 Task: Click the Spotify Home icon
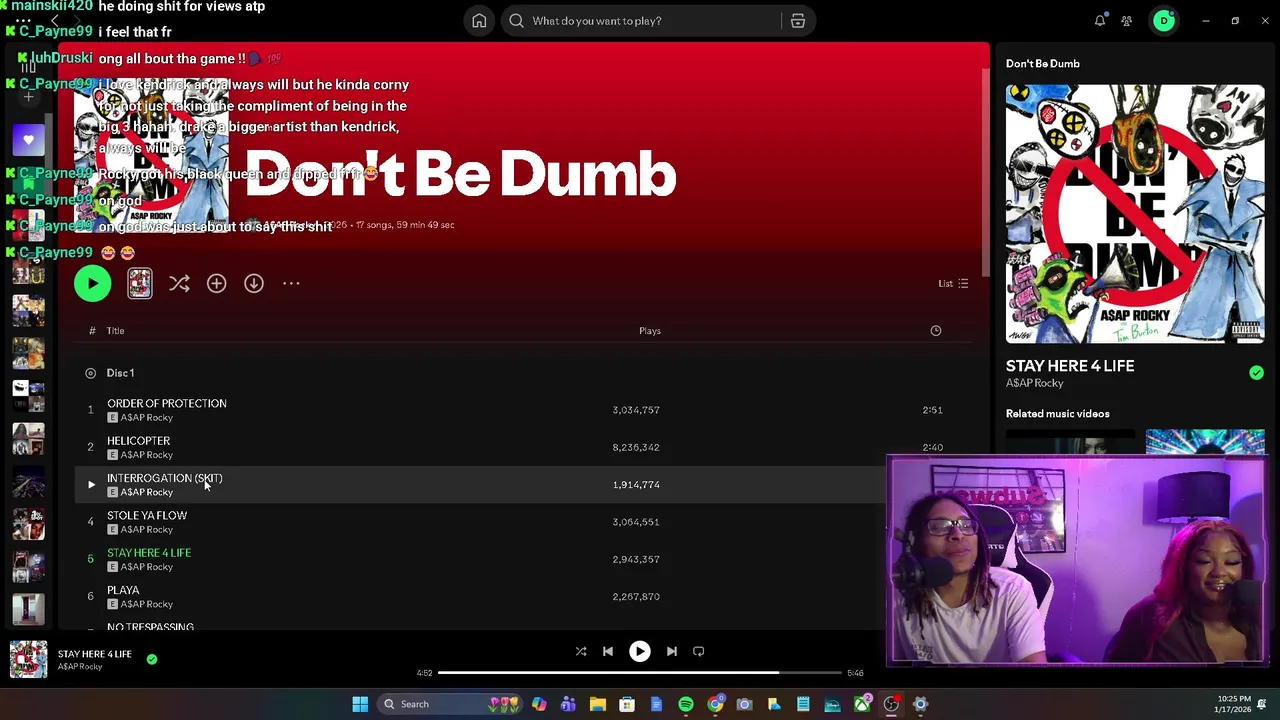click(479, 21)
